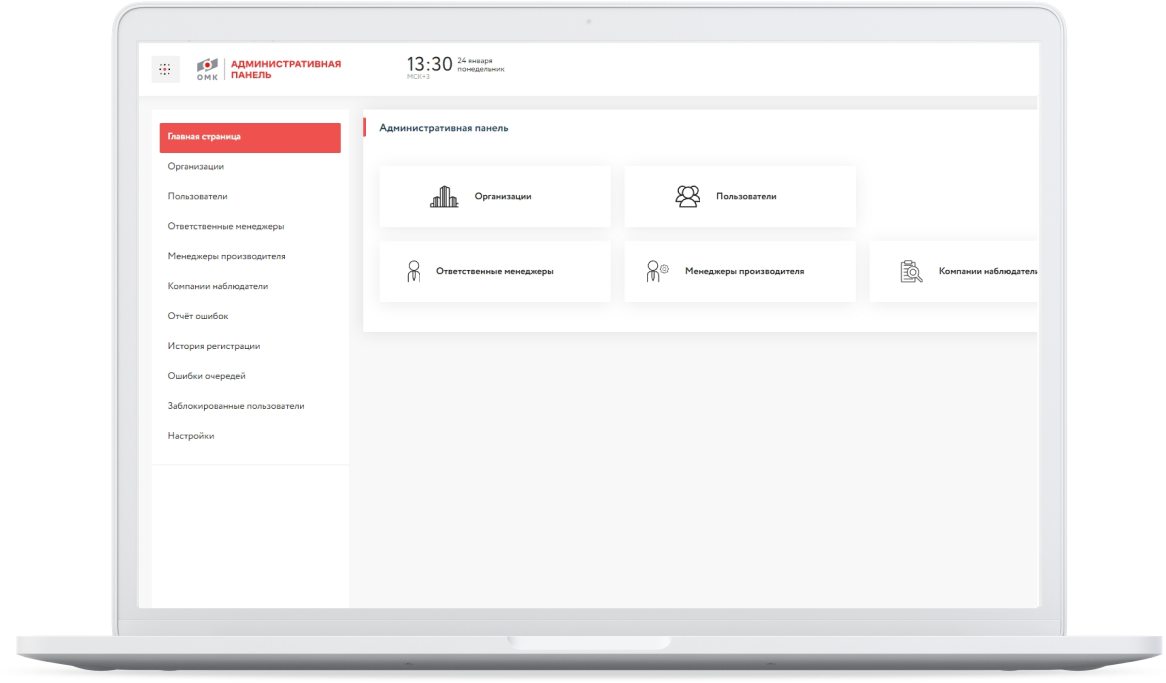
Task: Open Отчёт ошибок in sidebar
Action: [x=198, y=316]
